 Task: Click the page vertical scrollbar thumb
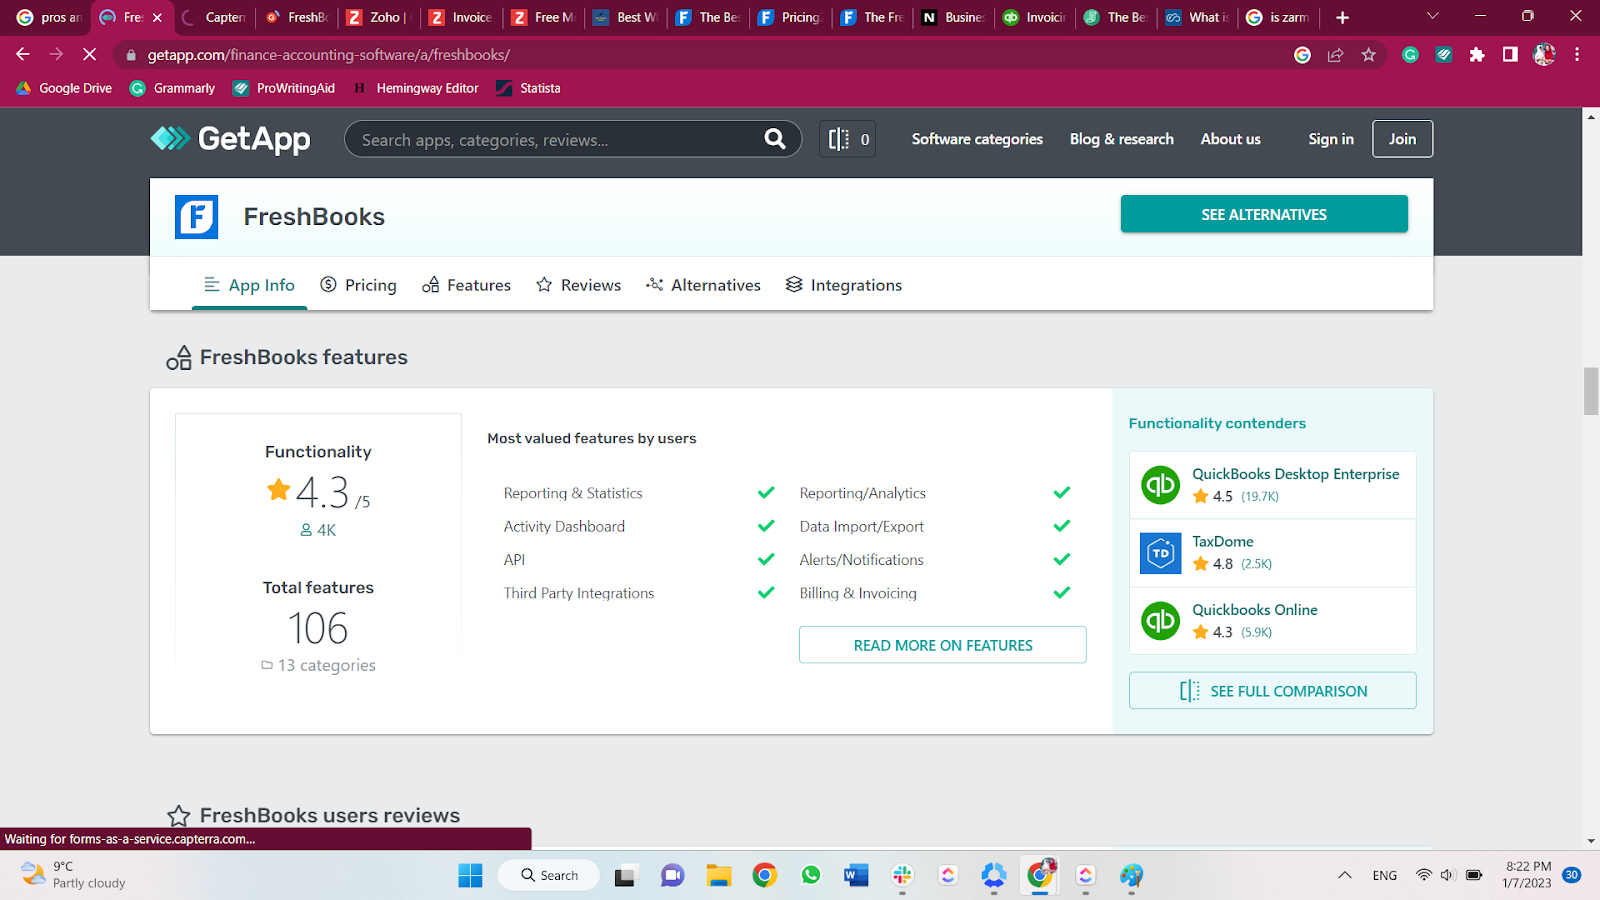coord(1591,391)
